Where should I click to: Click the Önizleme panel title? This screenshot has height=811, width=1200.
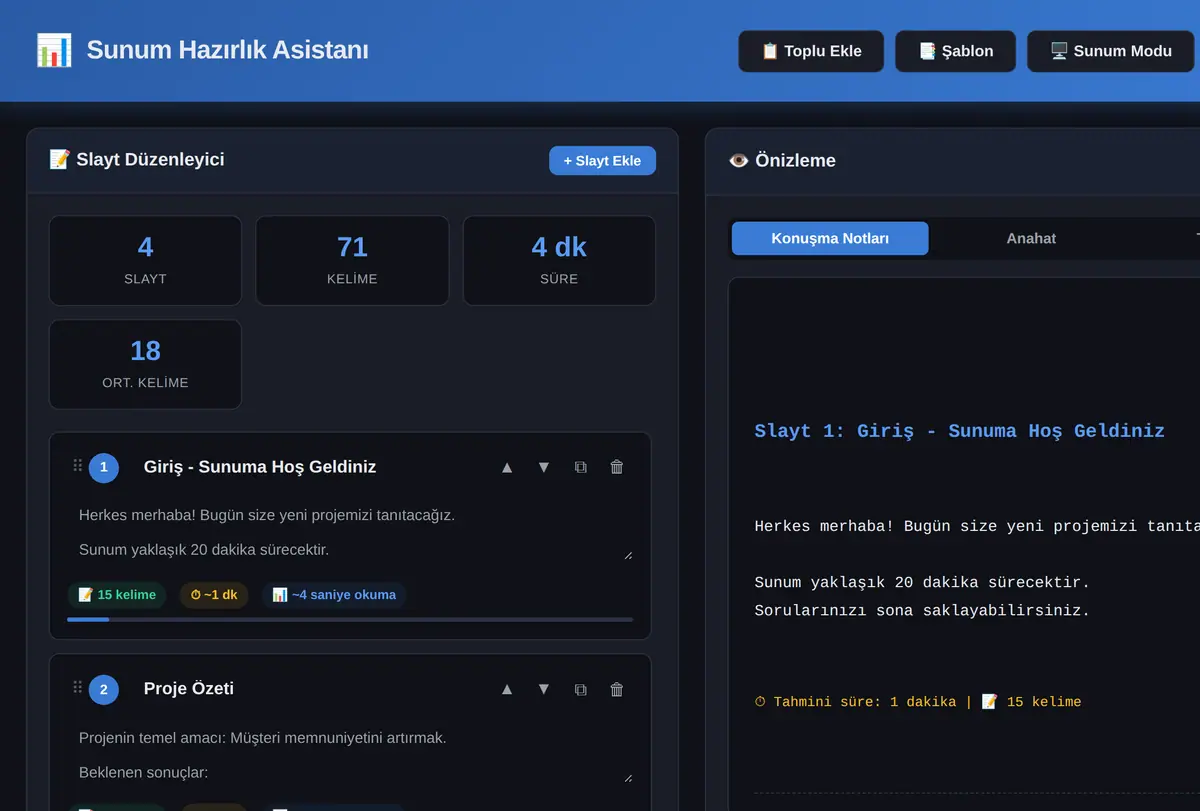point(782,161)
